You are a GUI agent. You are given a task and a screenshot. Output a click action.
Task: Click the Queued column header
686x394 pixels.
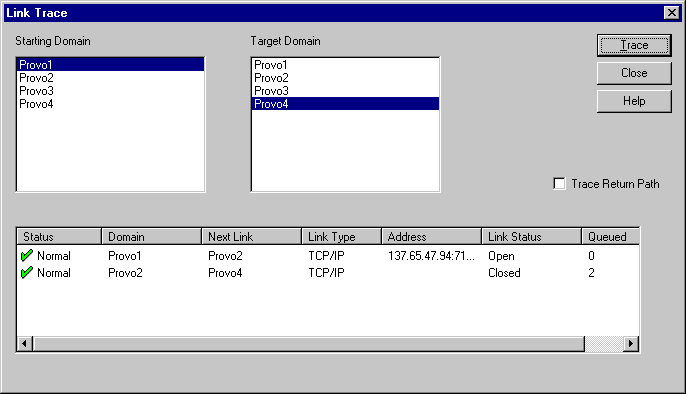click(611, 237)
